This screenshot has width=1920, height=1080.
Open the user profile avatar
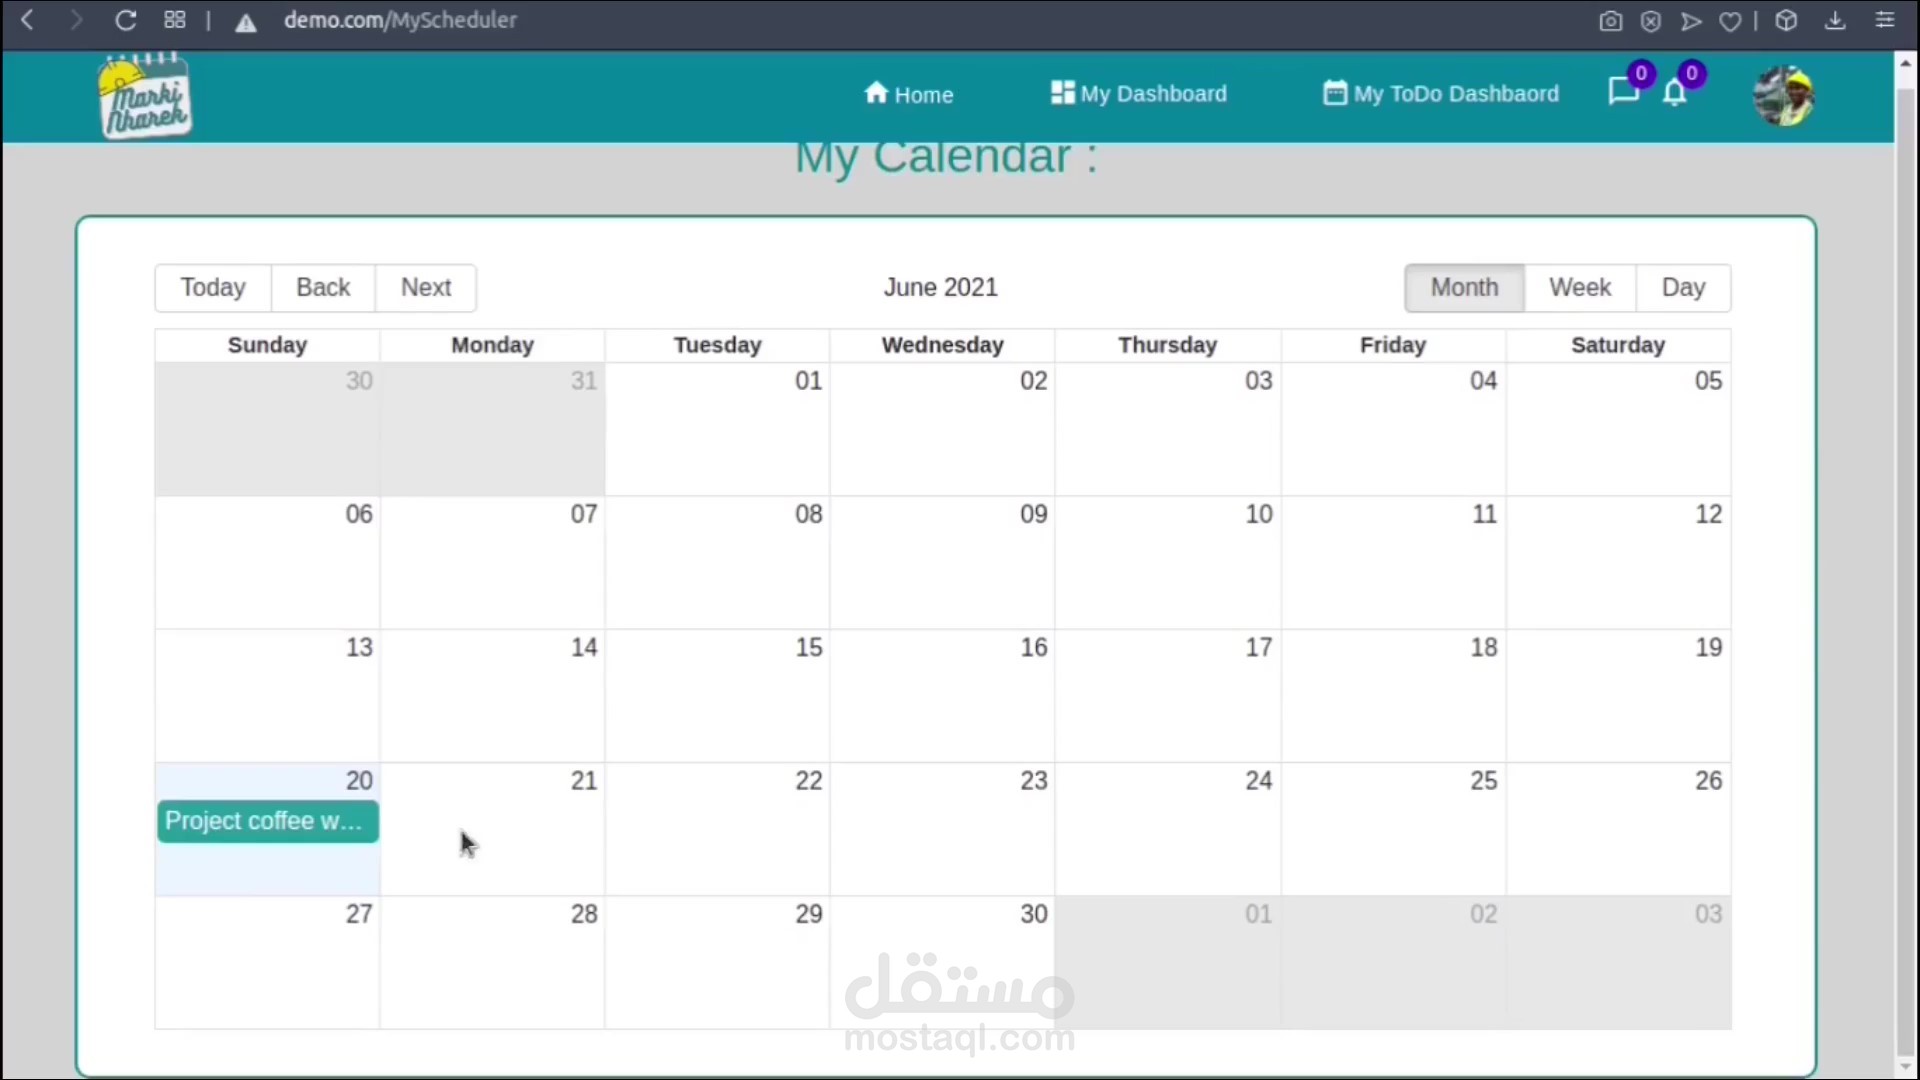(x=1784, y=96)
